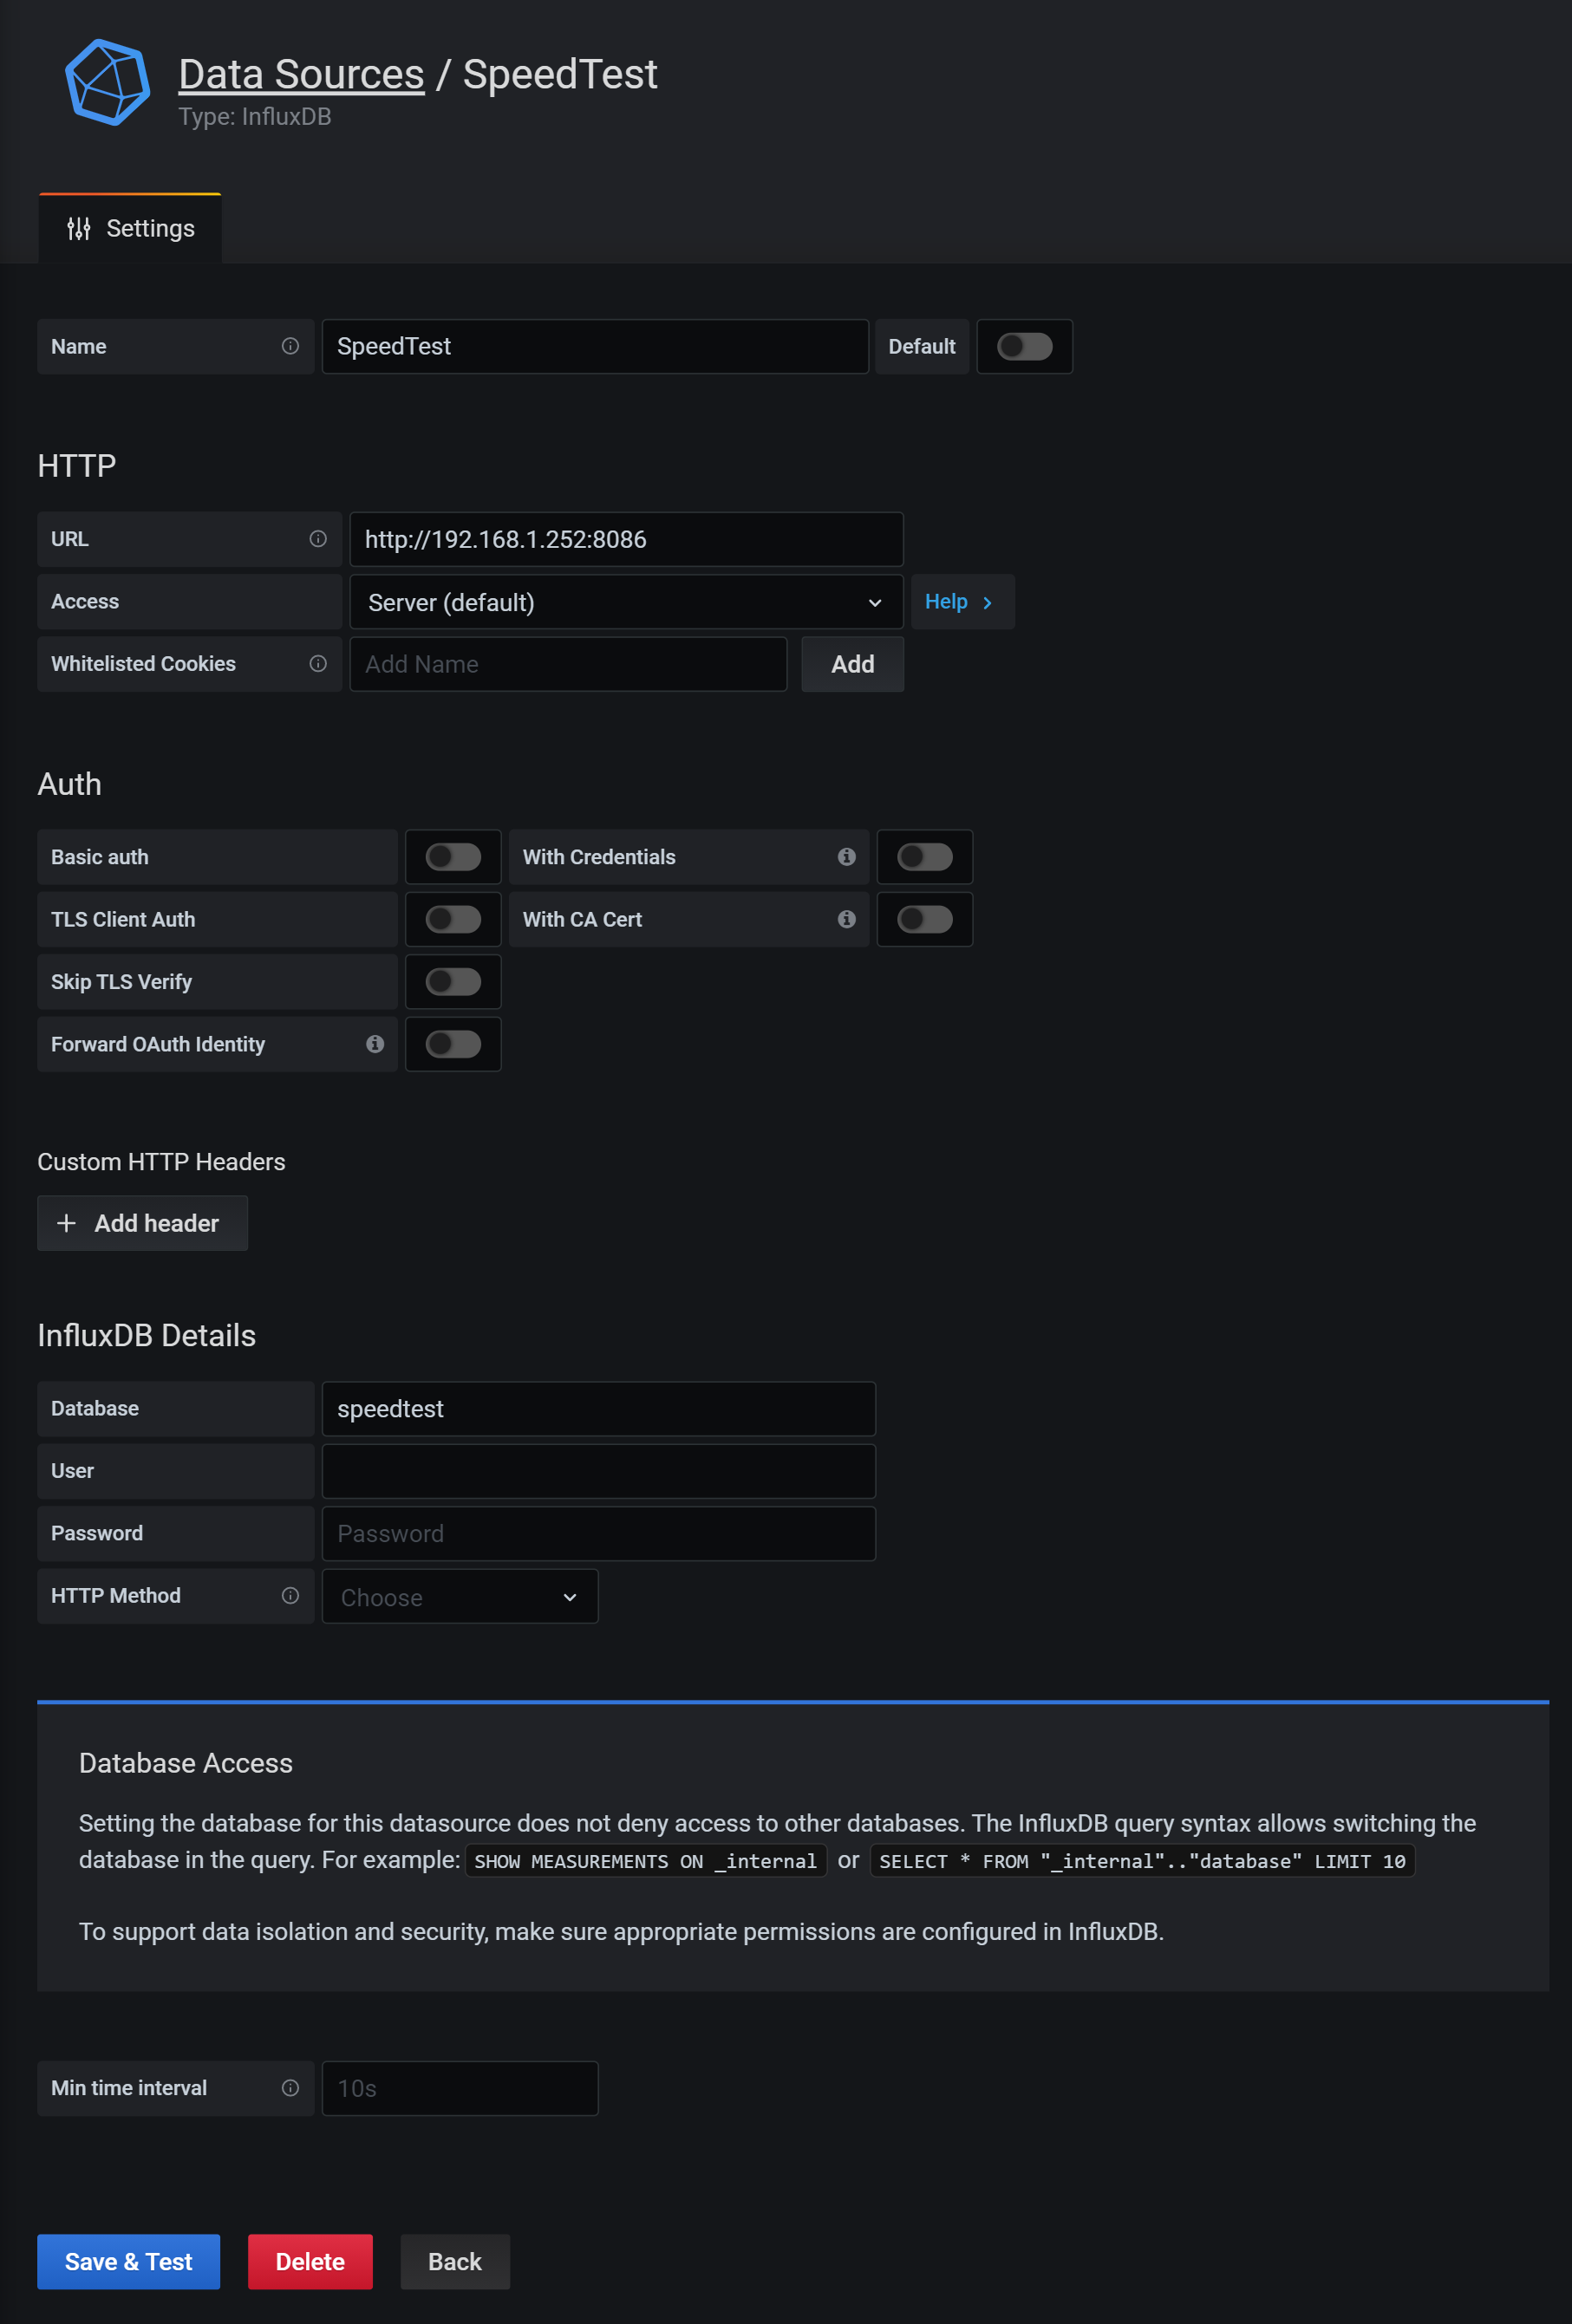This screenshot has width=1572, height=2324.
Task: Open the HTTP Method Choose dropdown
Action: (x=460, y=1597)
